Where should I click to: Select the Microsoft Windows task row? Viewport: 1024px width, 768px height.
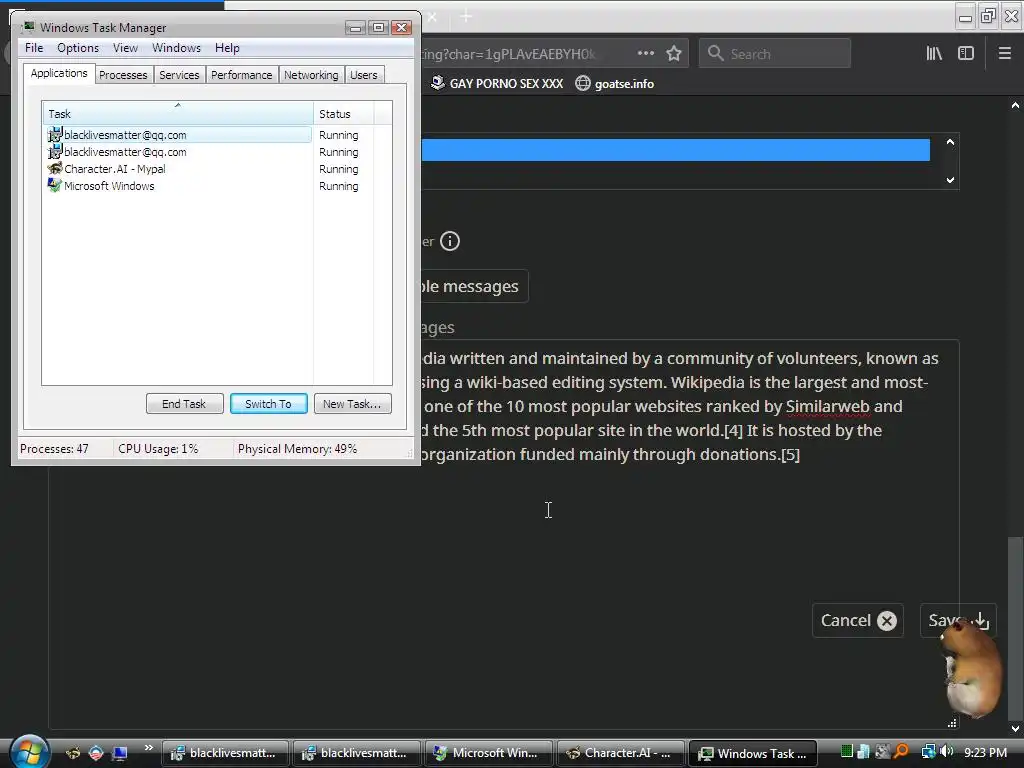tap(178, 185)
